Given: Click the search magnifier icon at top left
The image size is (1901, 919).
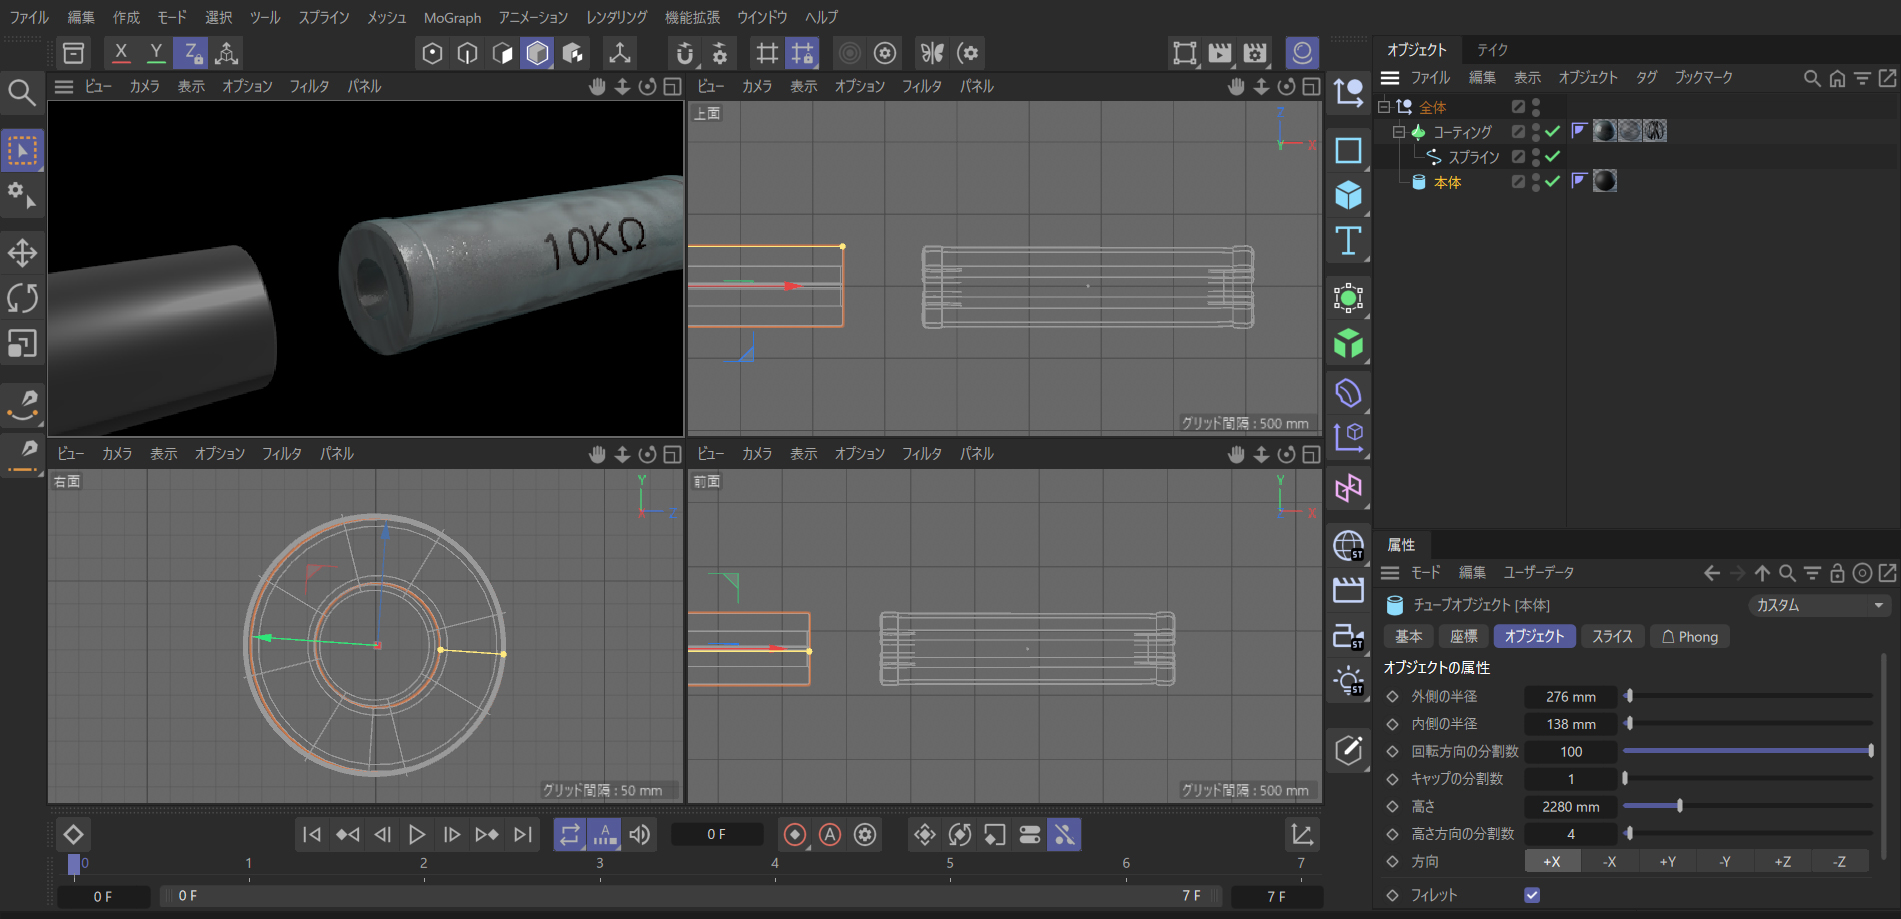Looking at the screenshot, I should coord(22,93).
